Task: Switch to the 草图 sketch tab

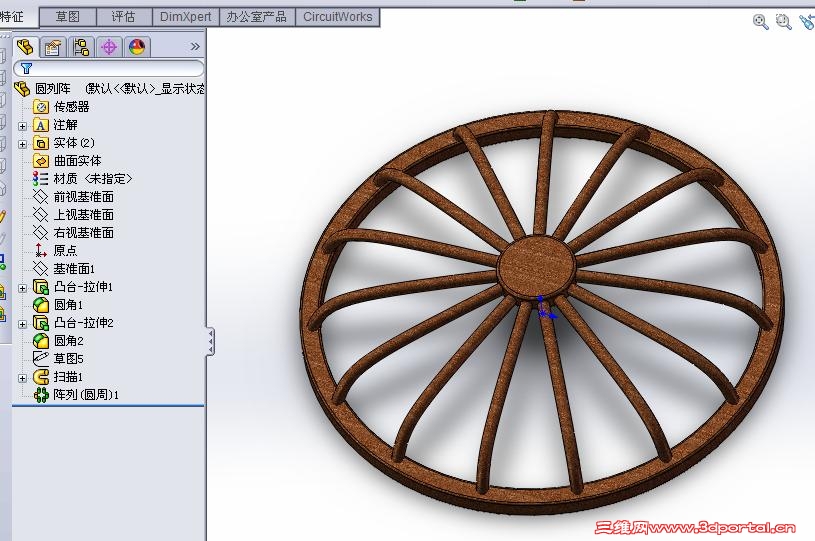Action: coord(68,17)
